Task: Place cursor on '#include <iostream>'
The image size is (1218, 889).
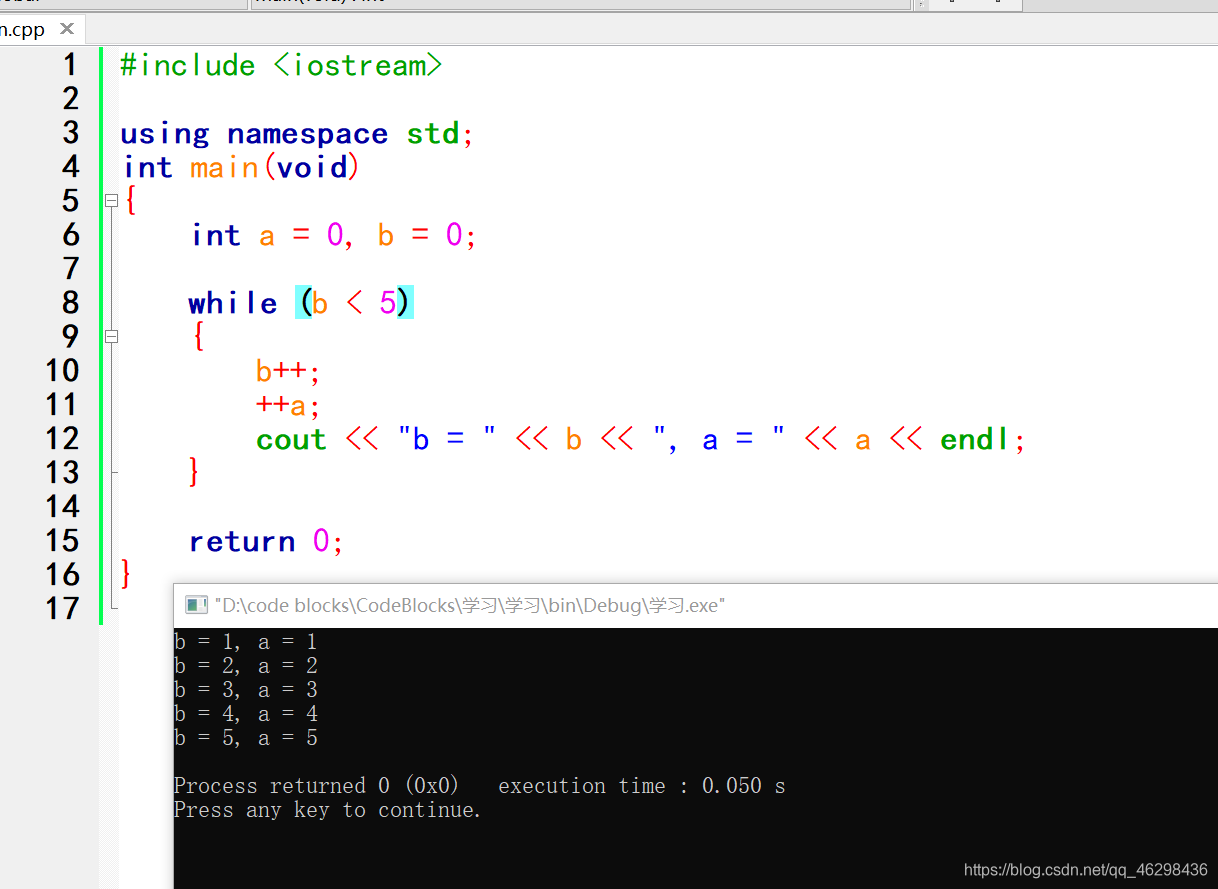Action: pyautogui.click(x=281, y=66)
